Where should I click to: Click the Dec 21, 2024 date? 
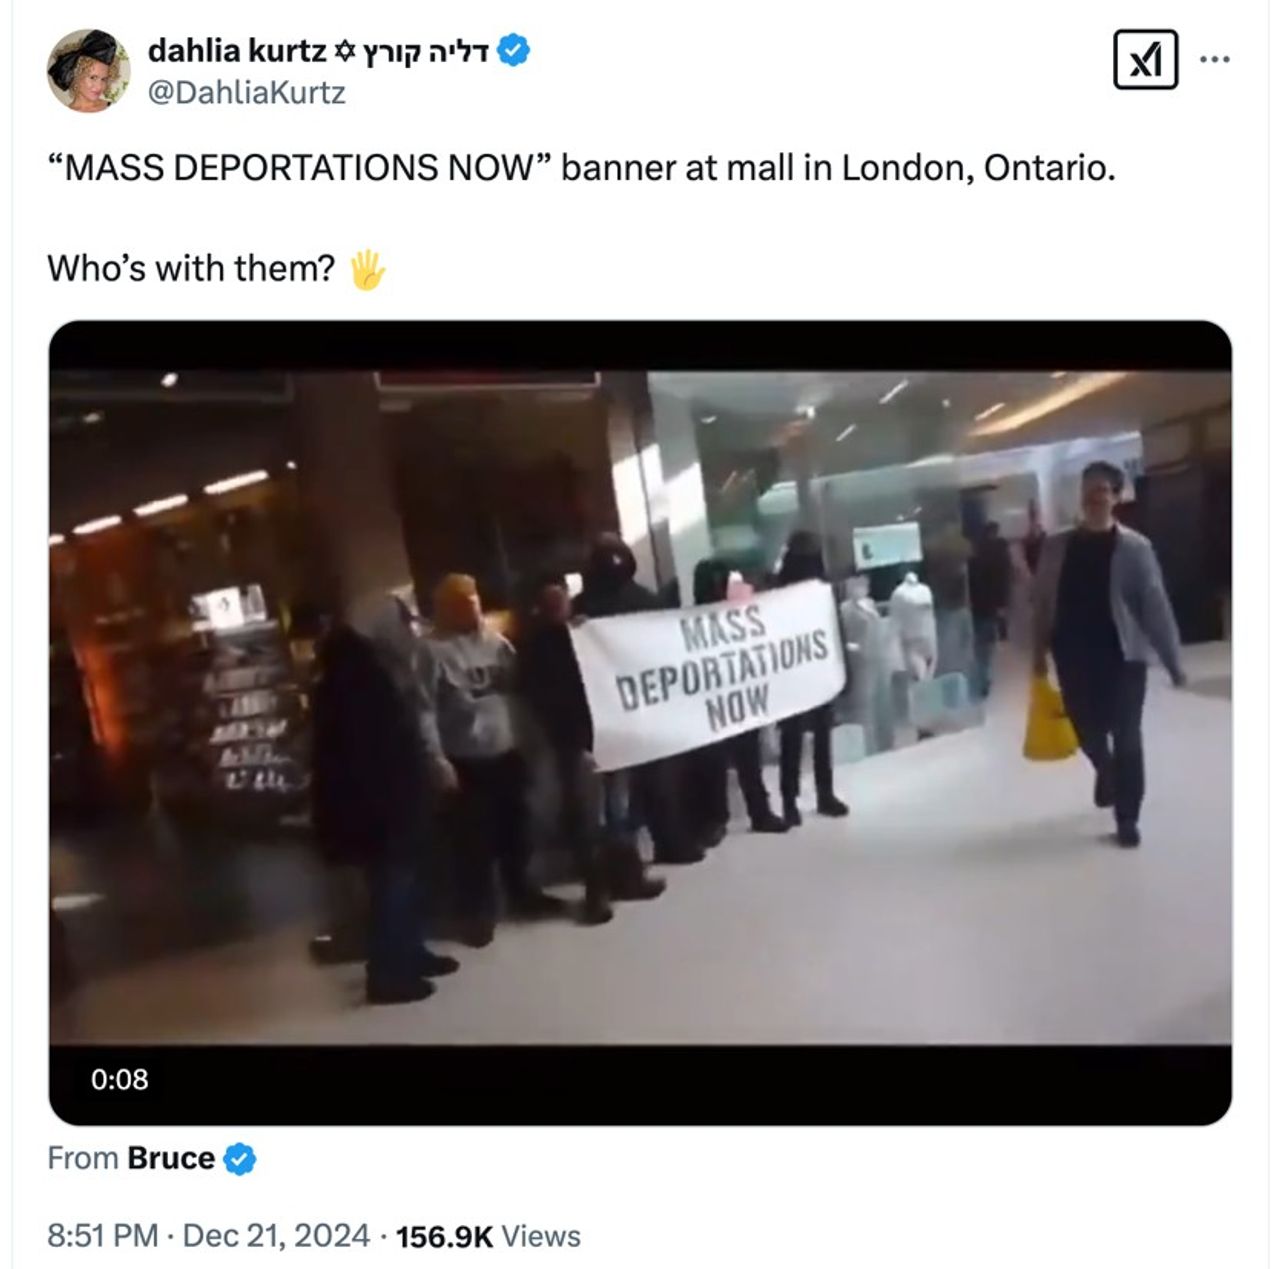point(276,1236)
